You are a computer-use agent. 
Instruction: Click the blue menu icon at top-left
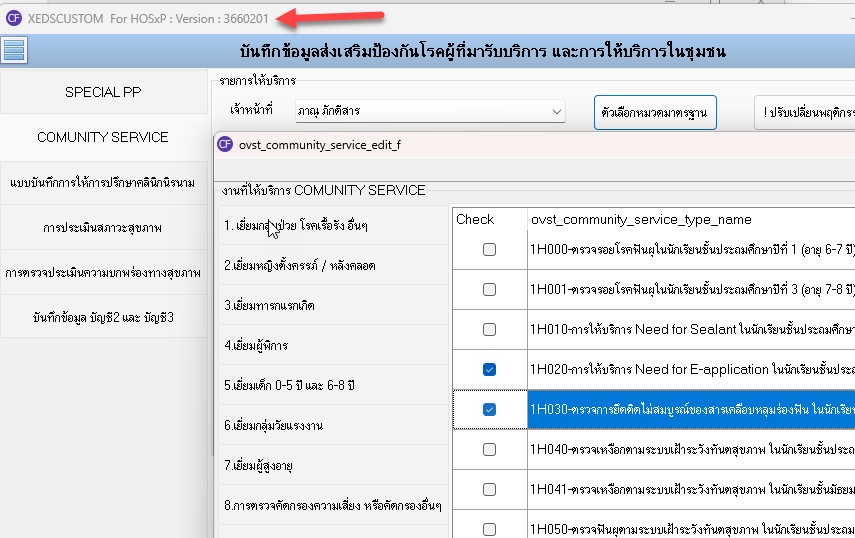tap(14, 50)
